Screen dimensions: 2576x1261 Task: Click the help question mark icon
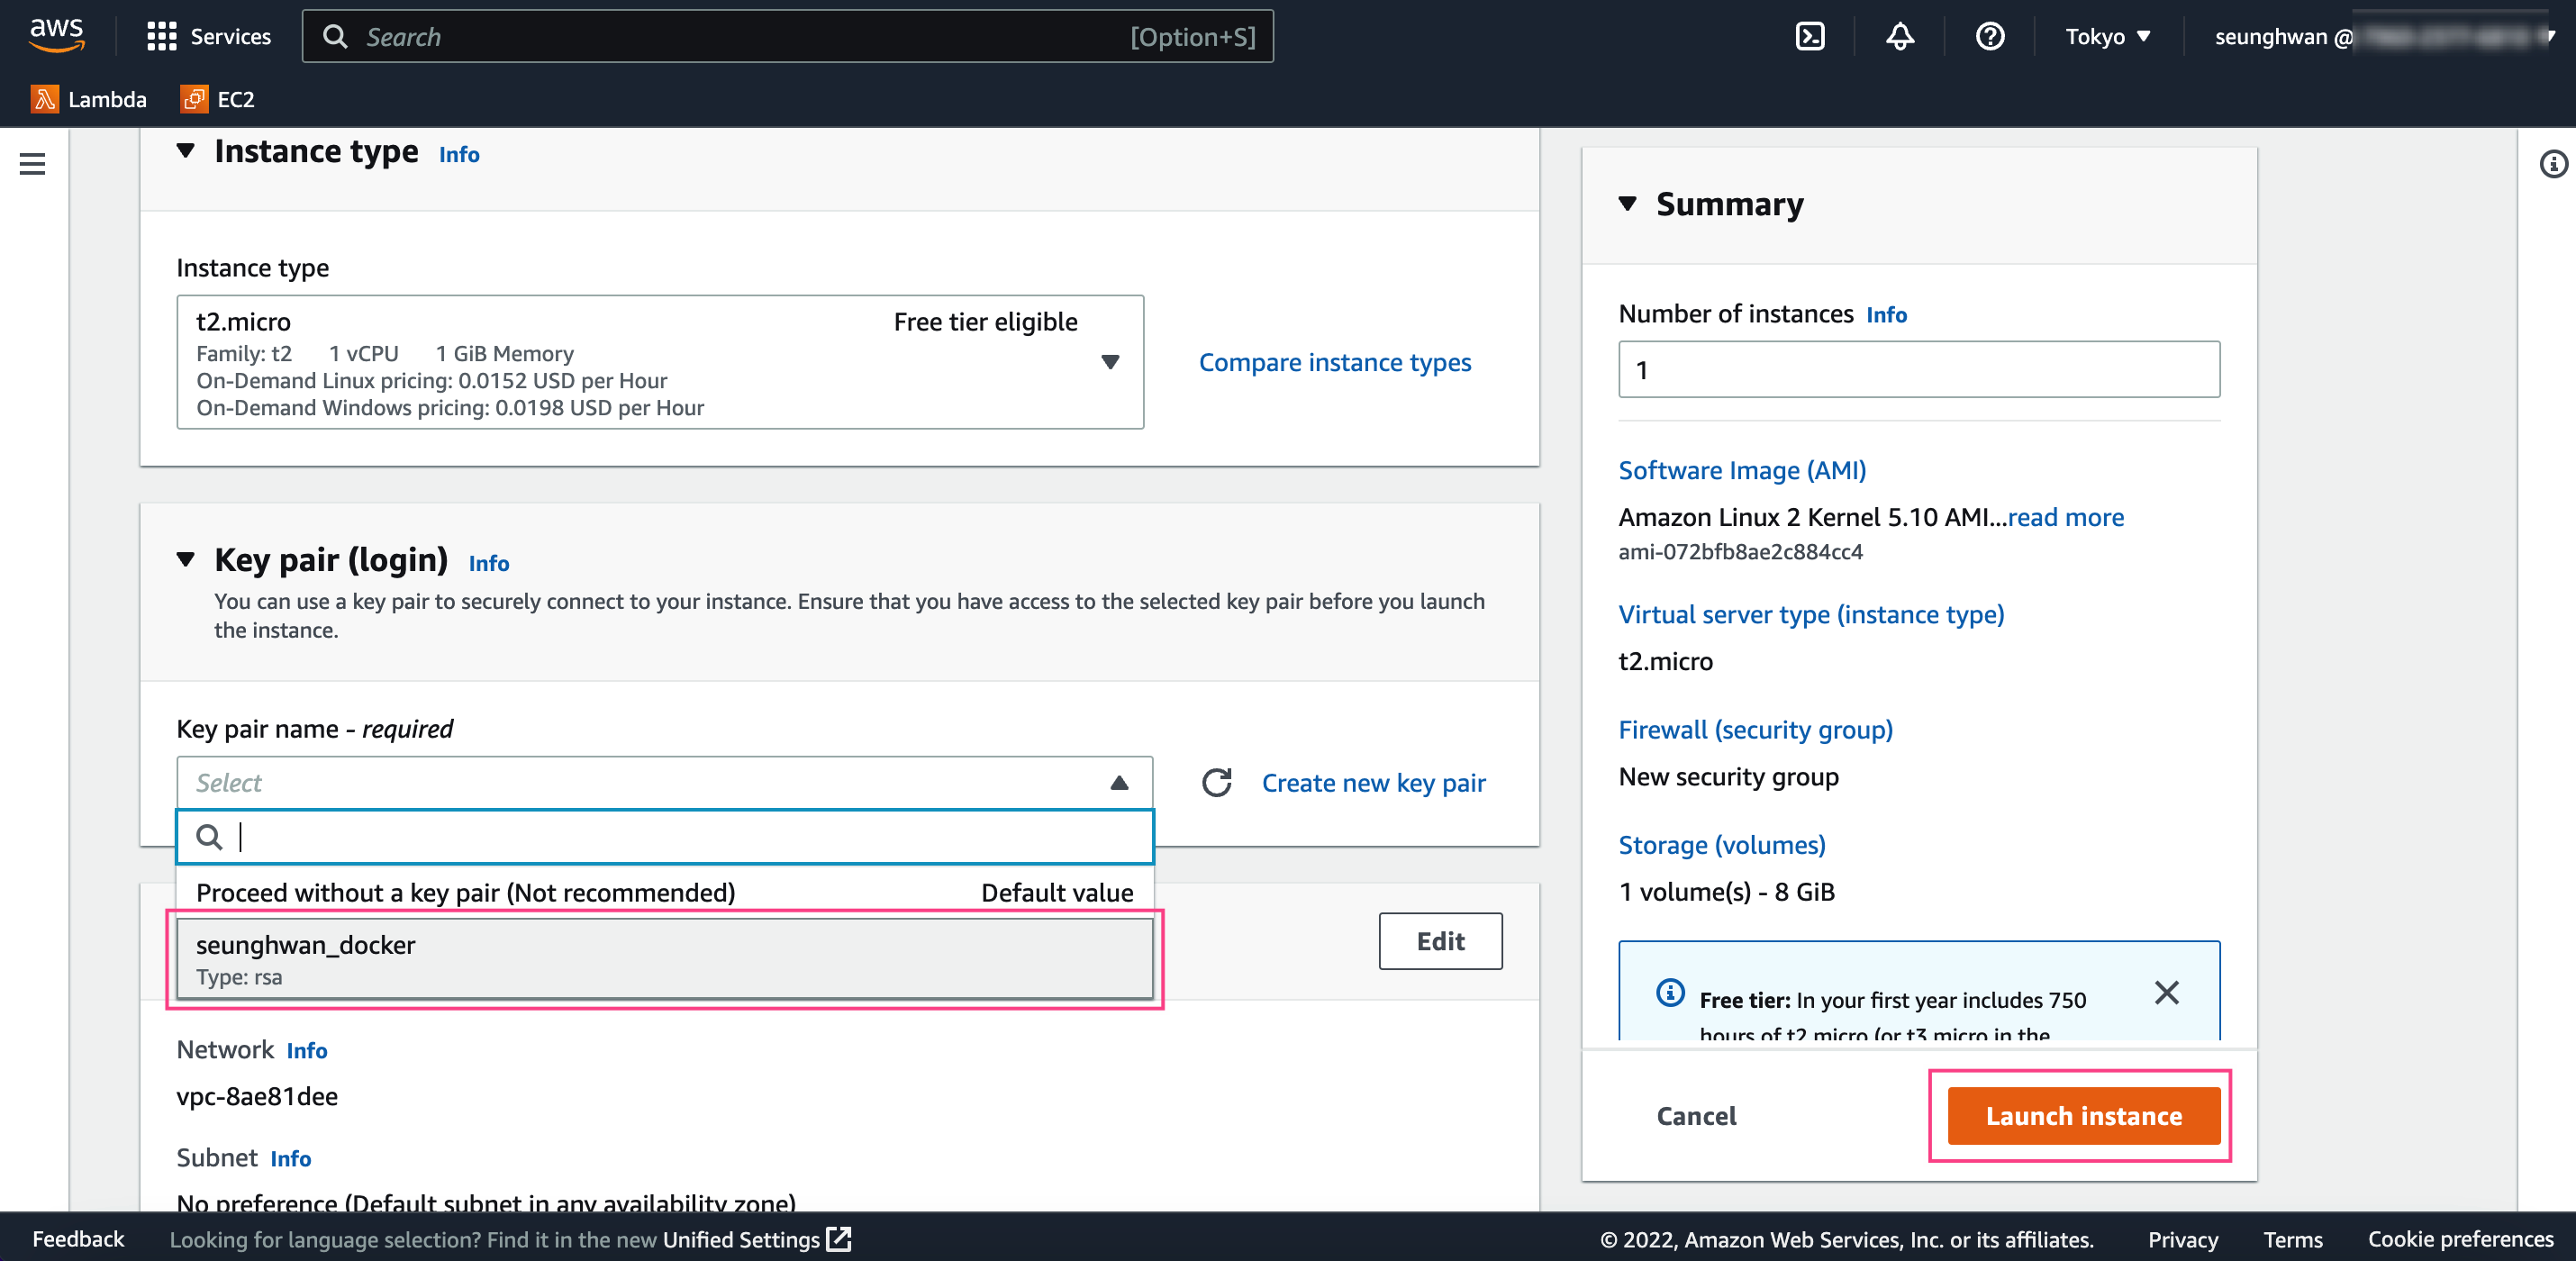tap(1989, 37)
